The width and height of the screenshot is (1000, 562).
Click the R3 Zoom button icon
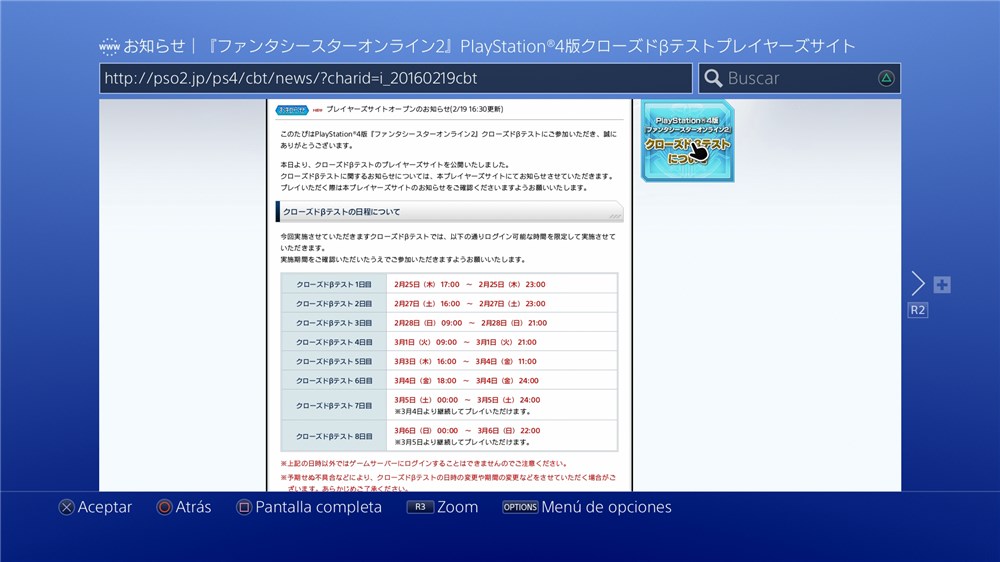(x=420, y=507)
